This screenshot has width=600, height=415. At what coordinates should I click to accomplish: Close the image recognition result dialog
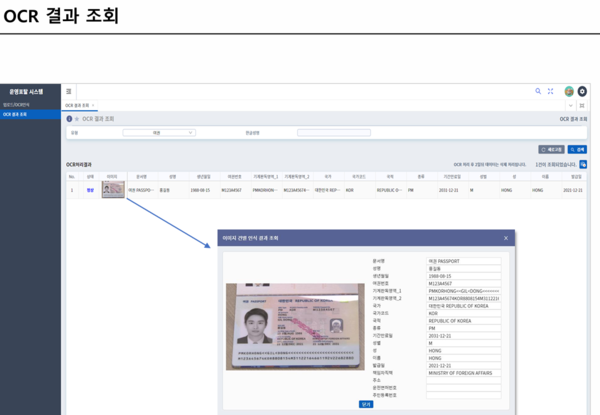click(506, 238)
